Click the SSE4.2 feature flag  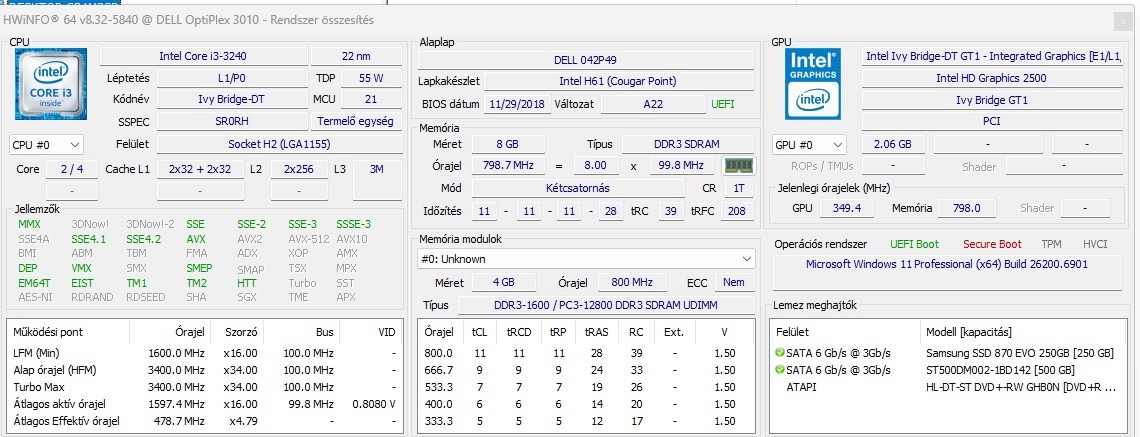(x=143, y=238)
